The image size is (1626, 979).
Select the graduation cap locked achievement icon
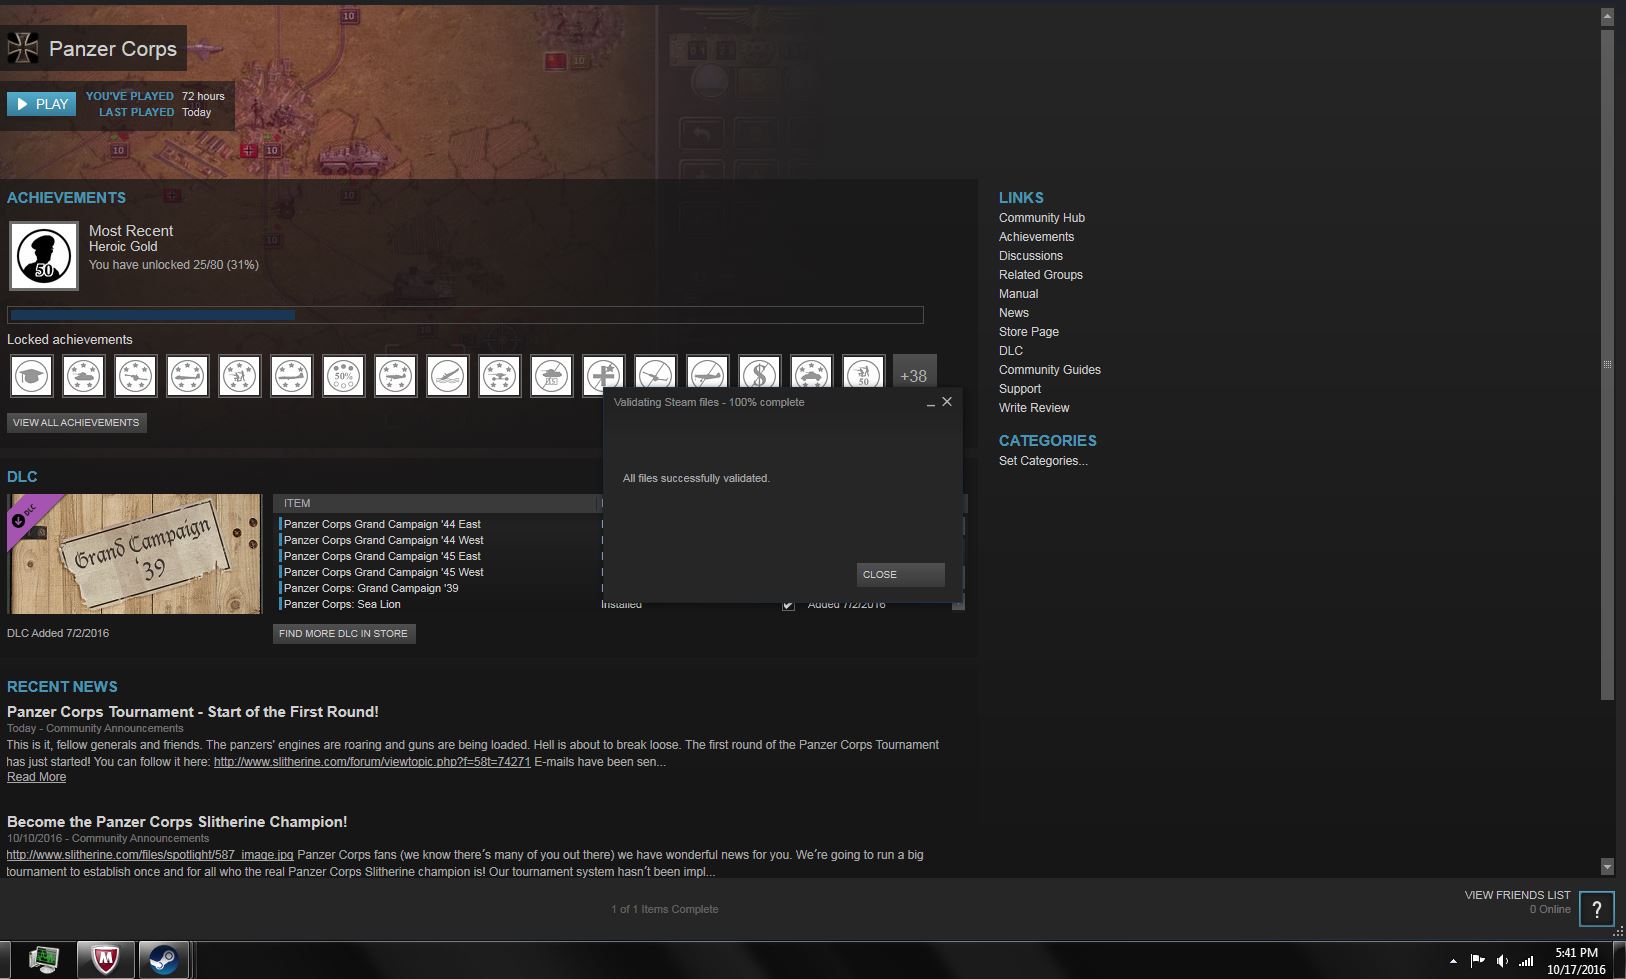click(x=32, y=376)
